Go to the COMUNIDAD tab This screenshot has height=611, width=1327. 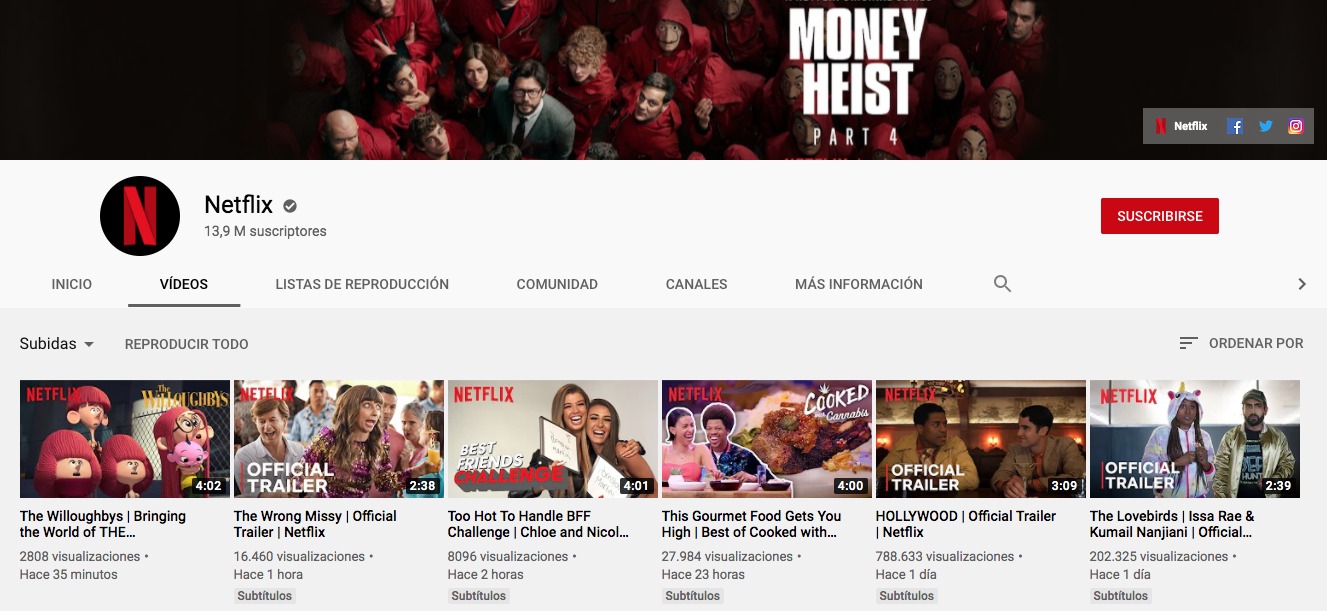(557, 284)
